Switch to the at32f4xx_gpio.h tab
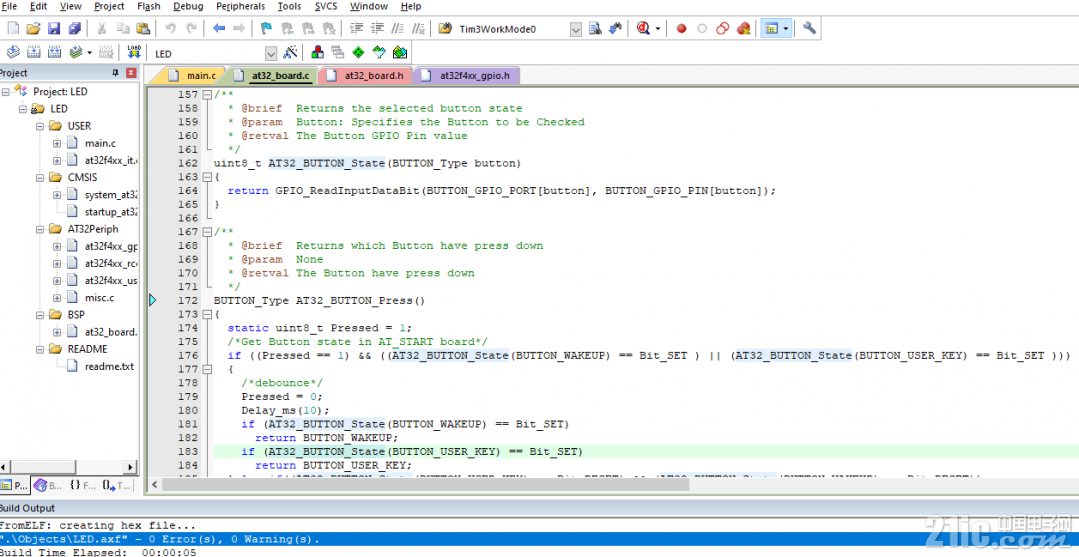 point(469,76)
